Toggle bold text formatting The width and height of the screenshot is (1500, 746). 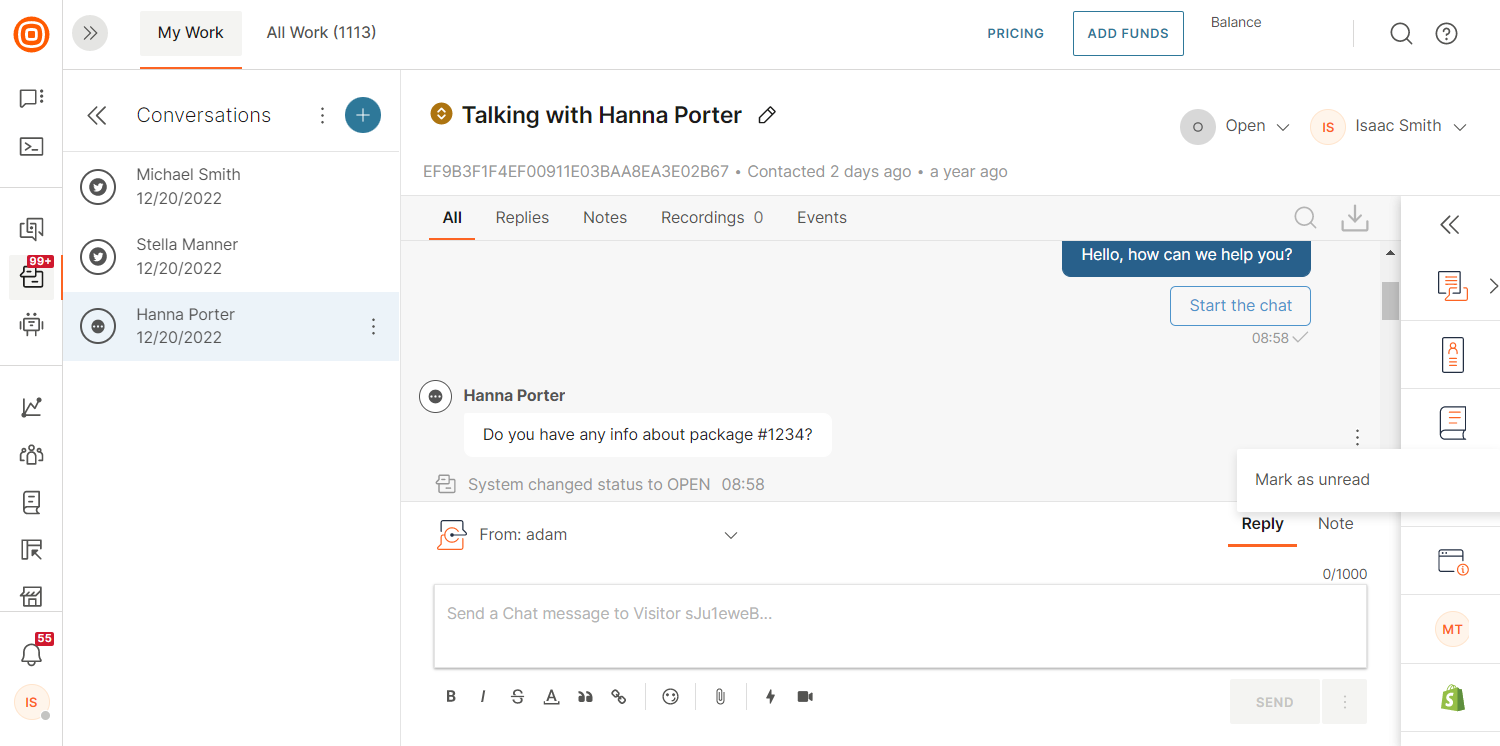(x=451, y=697)
